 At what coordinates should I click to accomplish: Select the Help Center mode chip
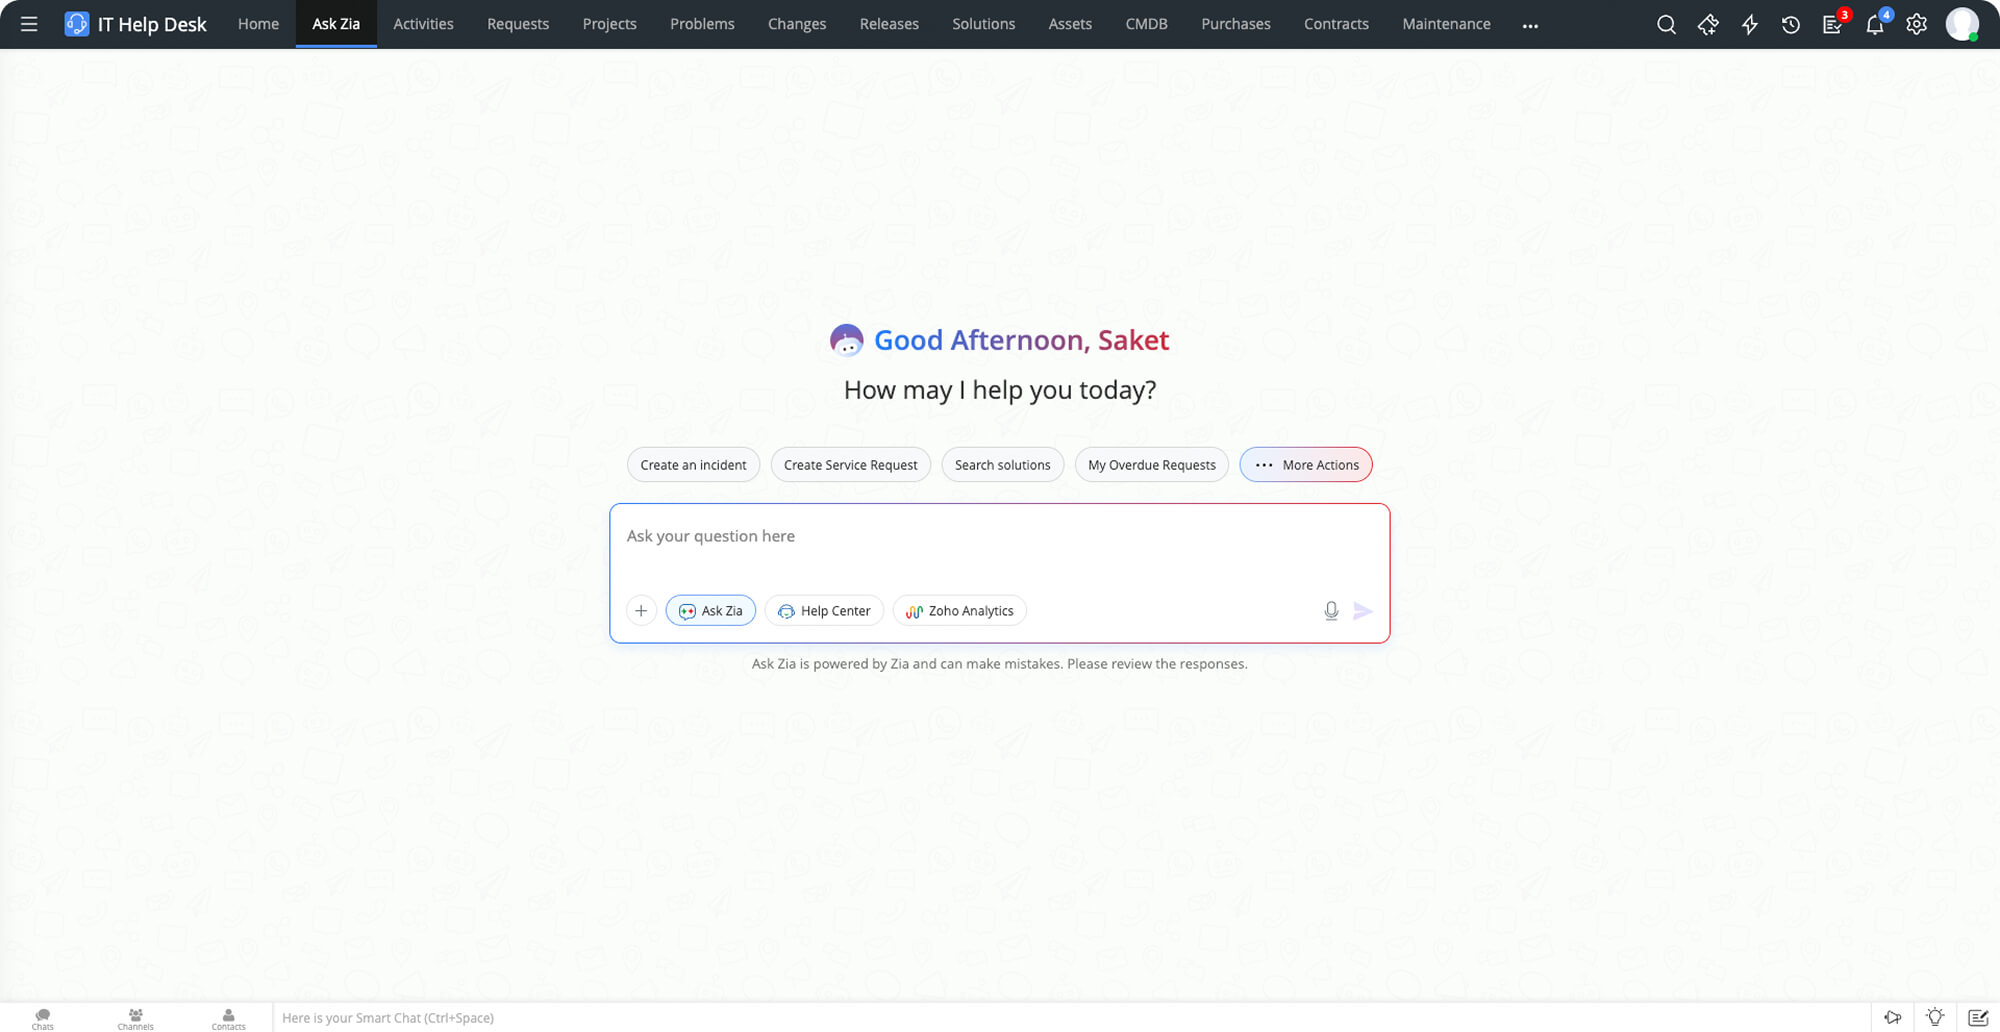(x=824, y=611)
